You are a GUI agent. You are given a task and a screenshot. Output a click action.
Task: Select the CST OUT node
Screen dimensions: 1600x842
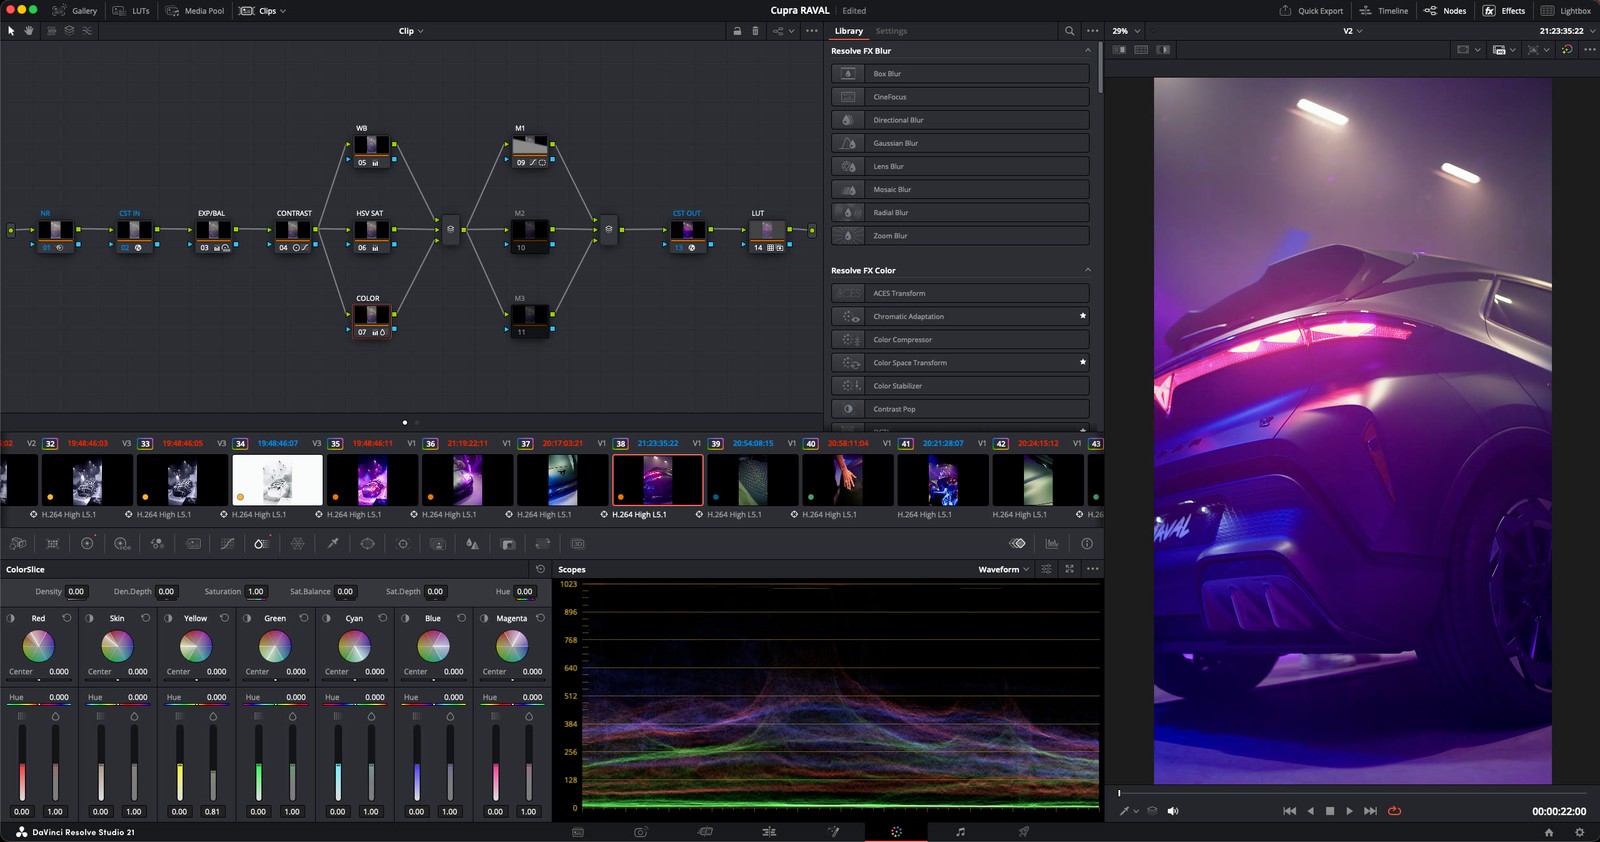point(688,235)
